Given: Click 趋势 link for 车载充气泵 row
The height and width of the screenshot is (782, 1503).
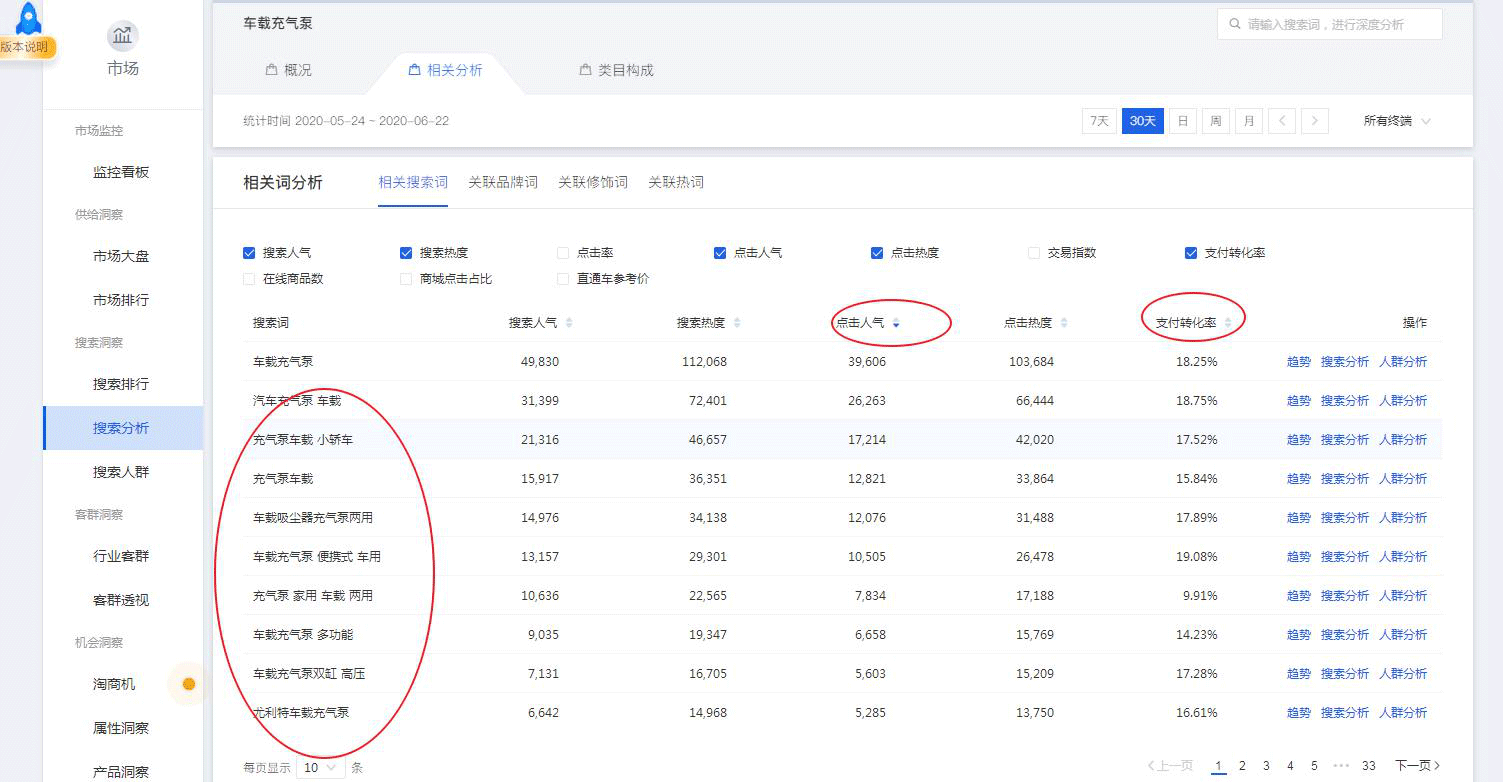Looking at the screenshot, I should pos(1298,362).
